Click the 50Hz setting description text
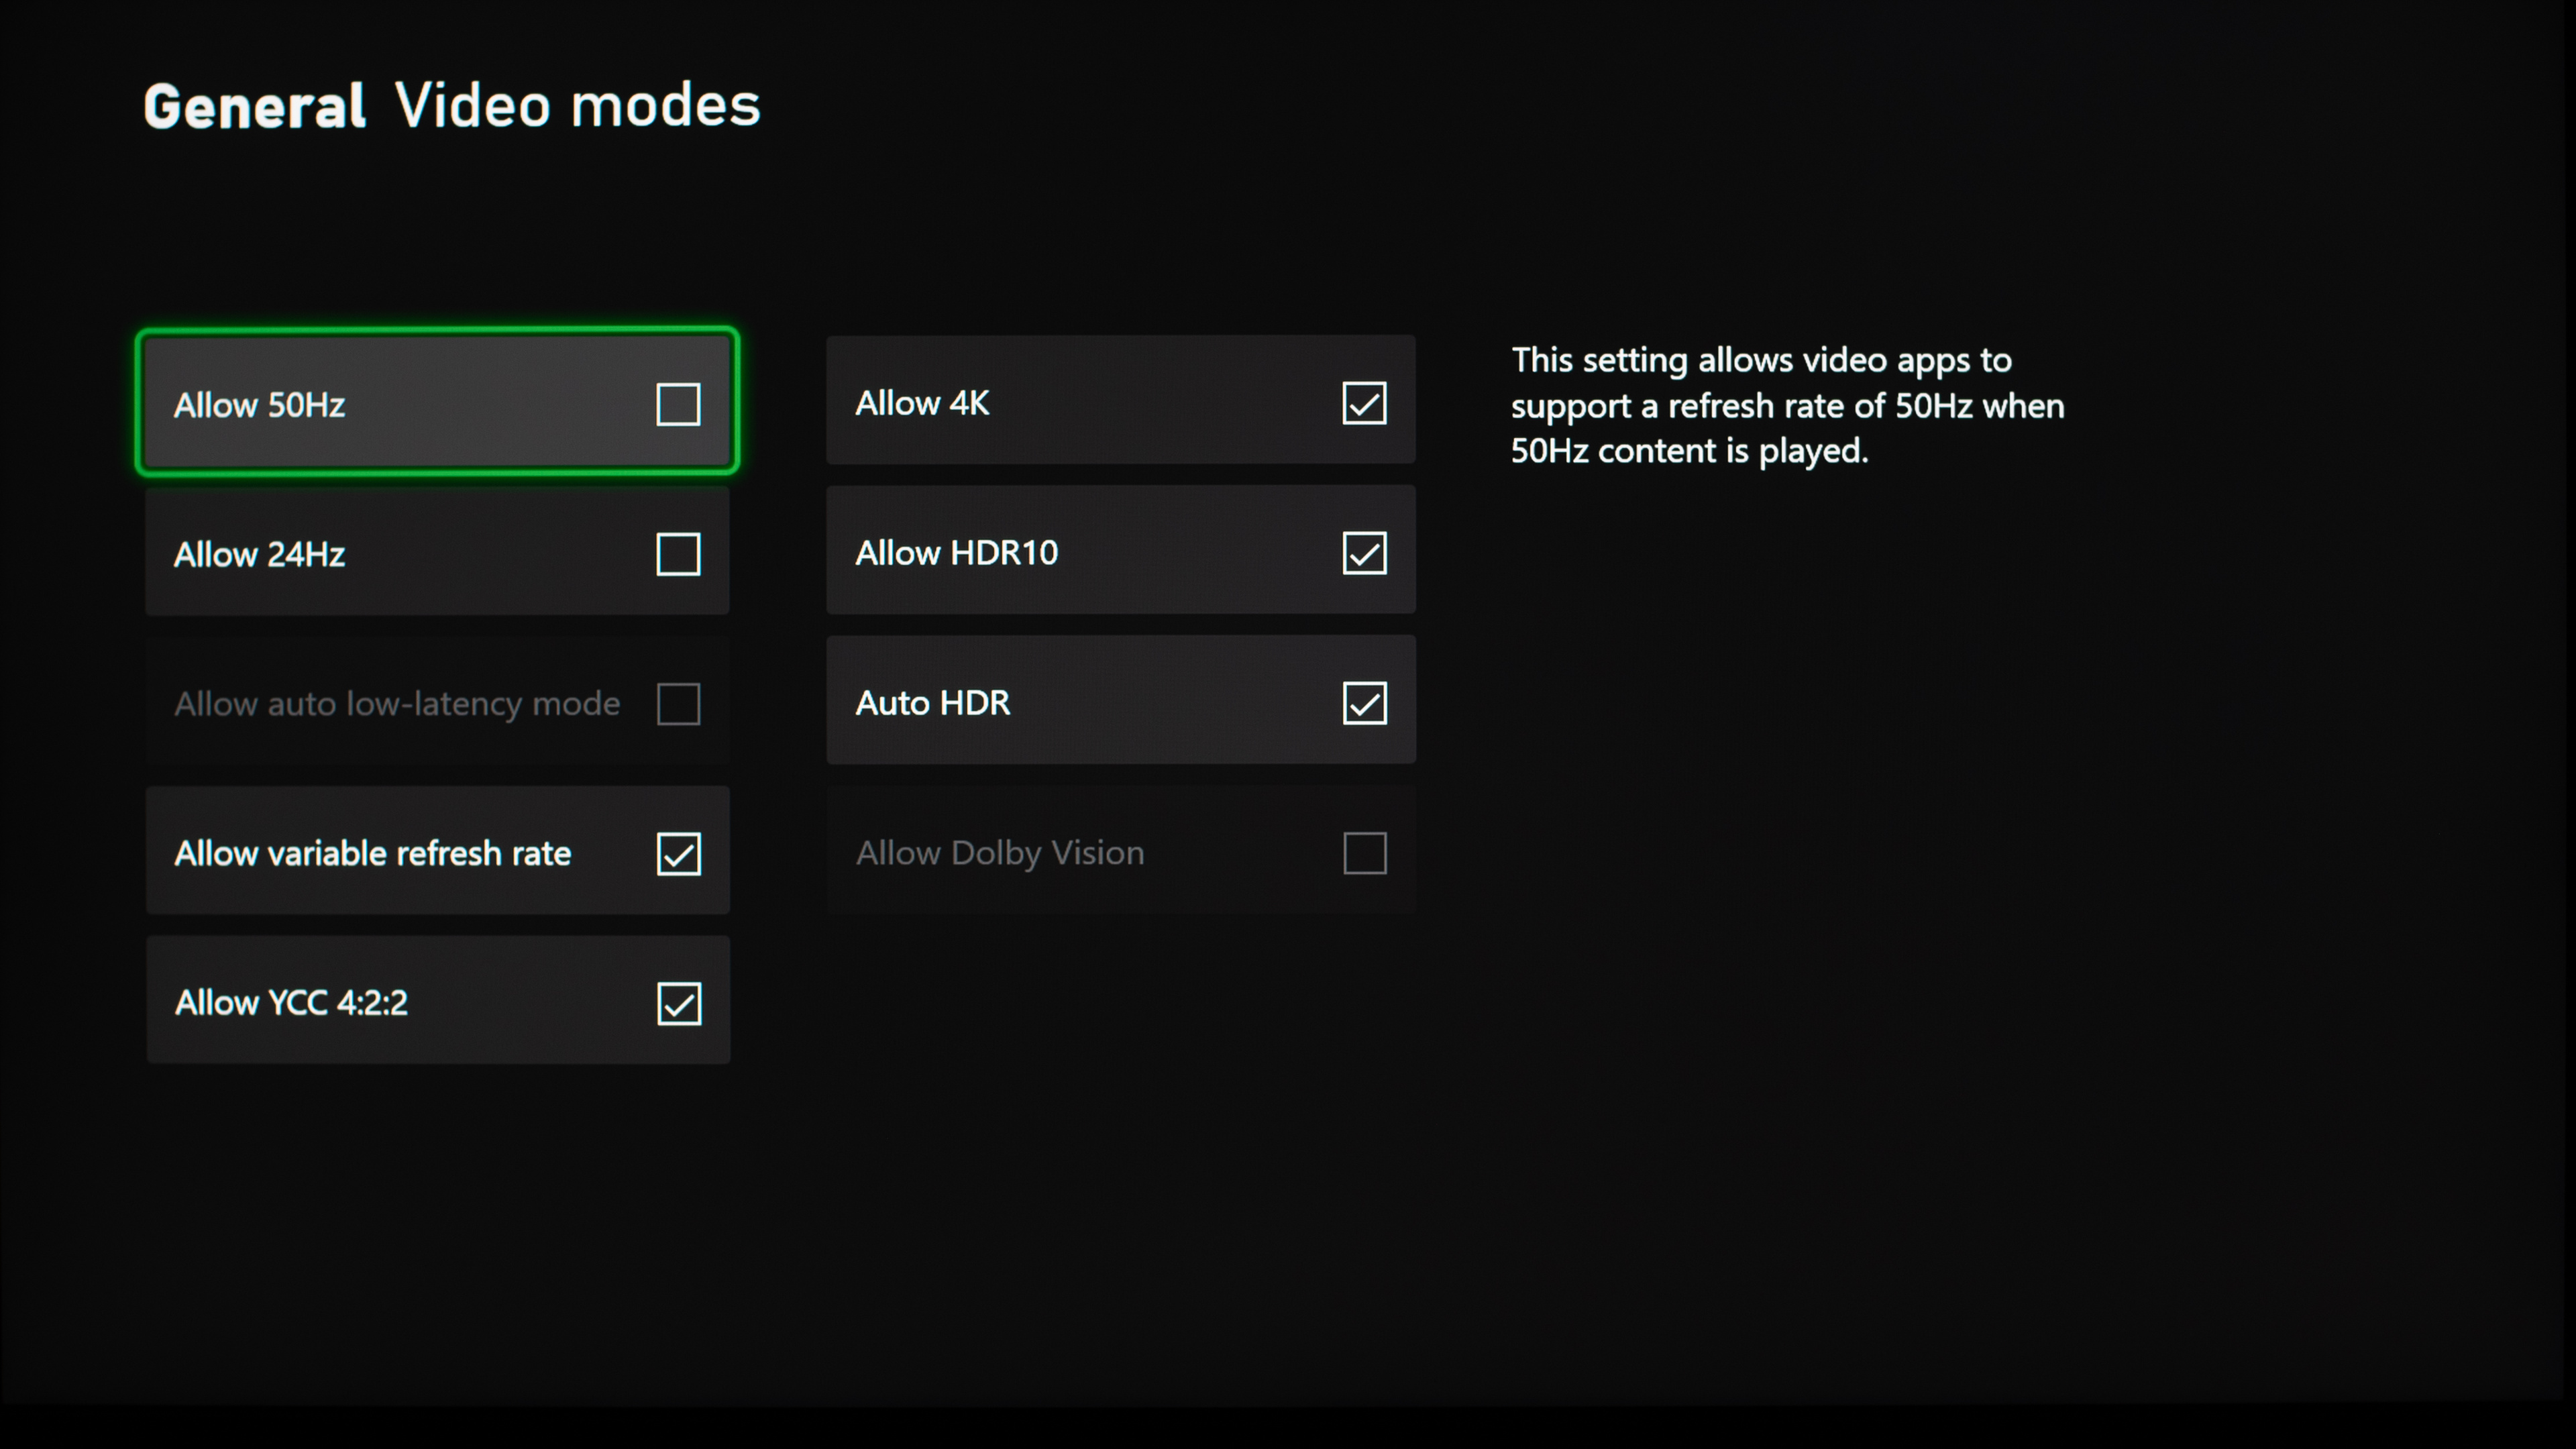The image size is (2576, 1449). tap(1787, 405)
